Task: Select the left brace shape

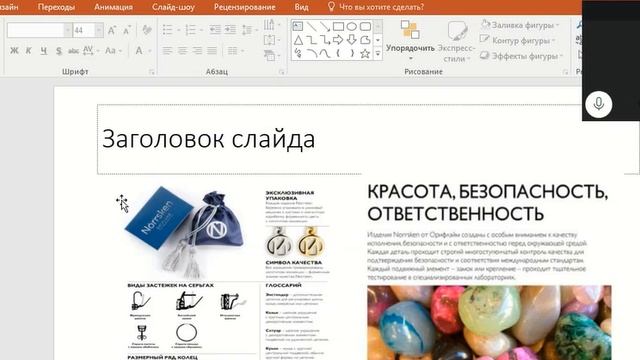Action: tap(338, 53)
